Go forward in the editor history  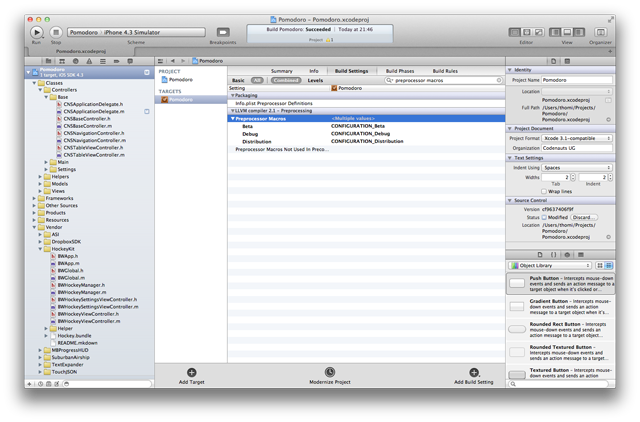point(183,61)
